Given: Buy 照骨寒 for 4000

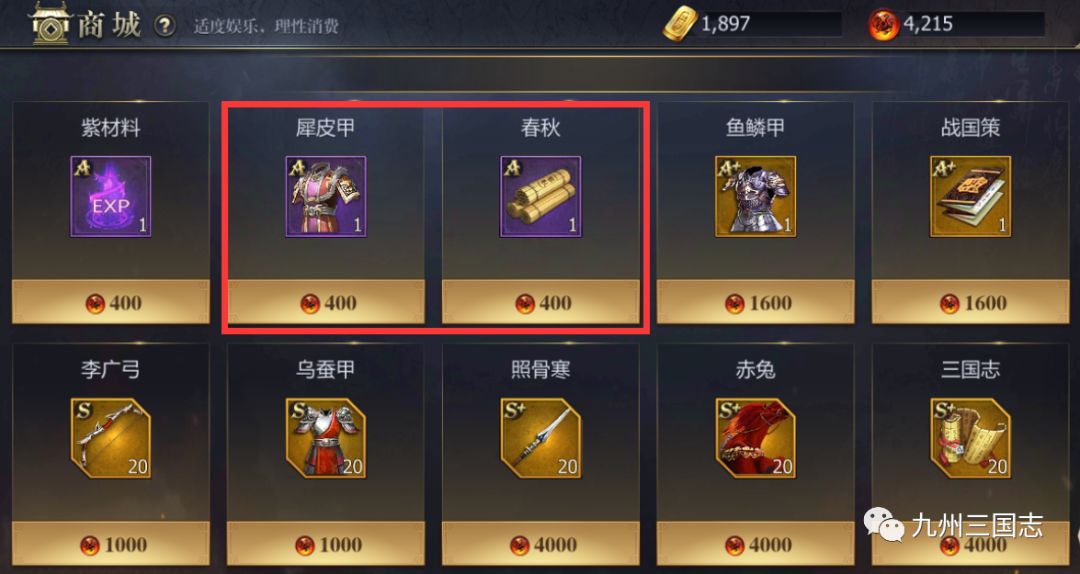Looking at the screenshot, I should click(x=541, y=544).
